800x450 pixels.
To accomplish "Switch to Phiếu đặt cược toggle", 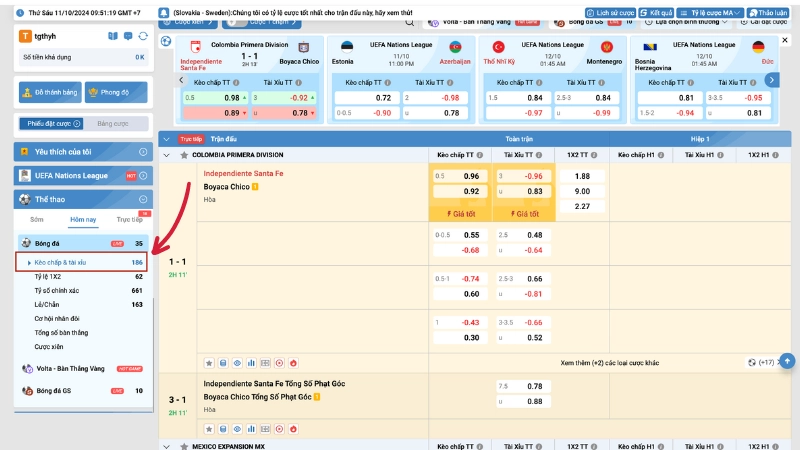I will point(50,123).
